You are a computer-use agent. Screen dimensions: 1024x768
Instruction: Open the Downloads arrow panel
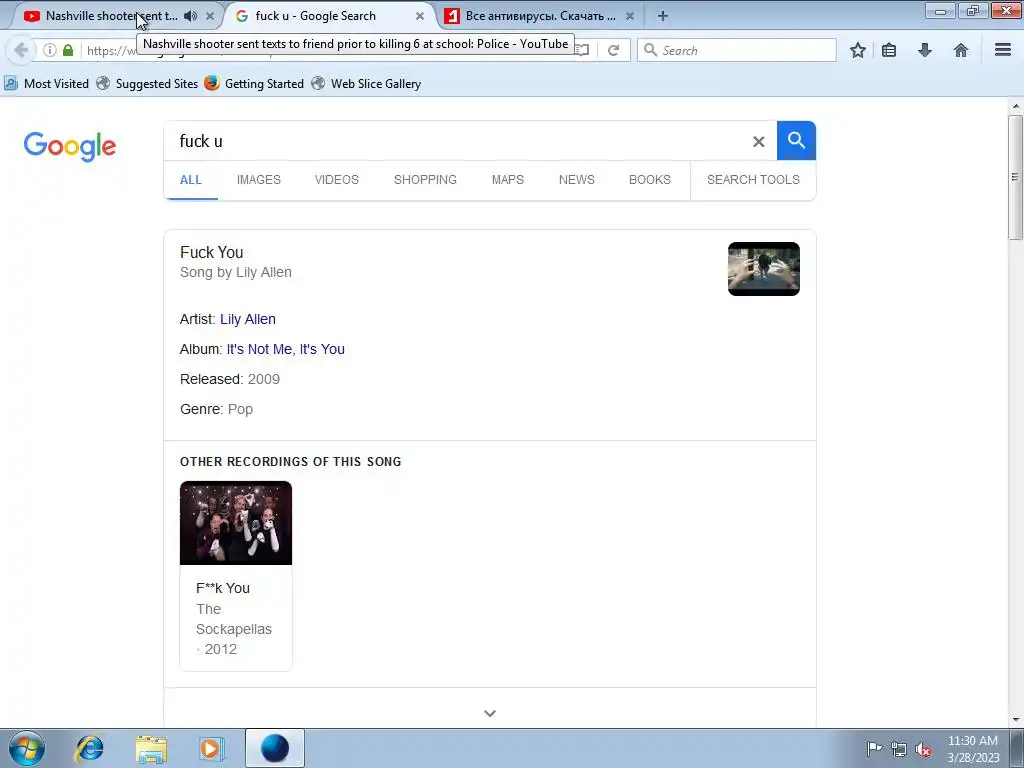[925, 50]
